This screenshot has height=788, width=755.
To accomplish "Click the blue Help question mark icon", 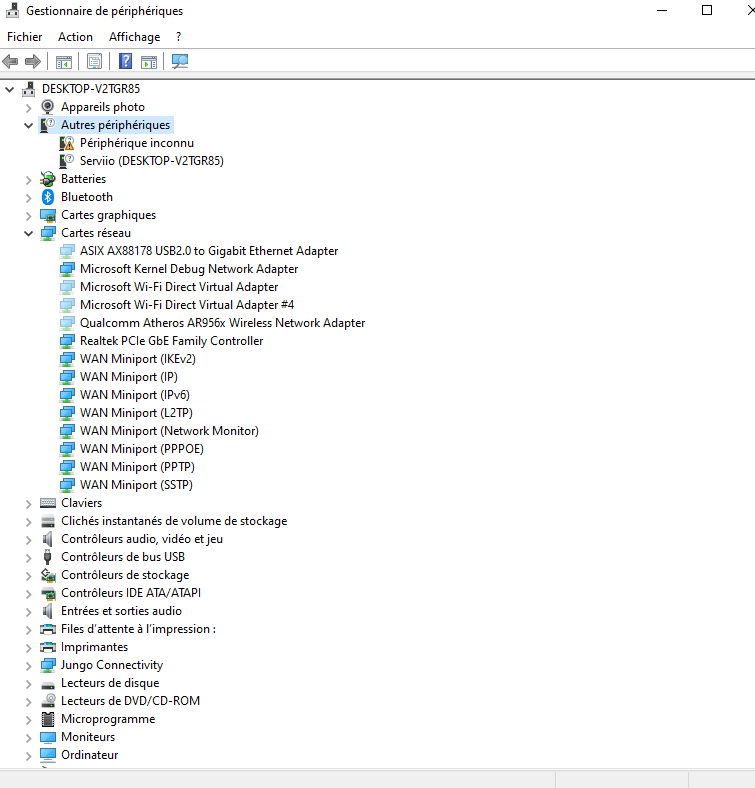I will pos(125,61).
